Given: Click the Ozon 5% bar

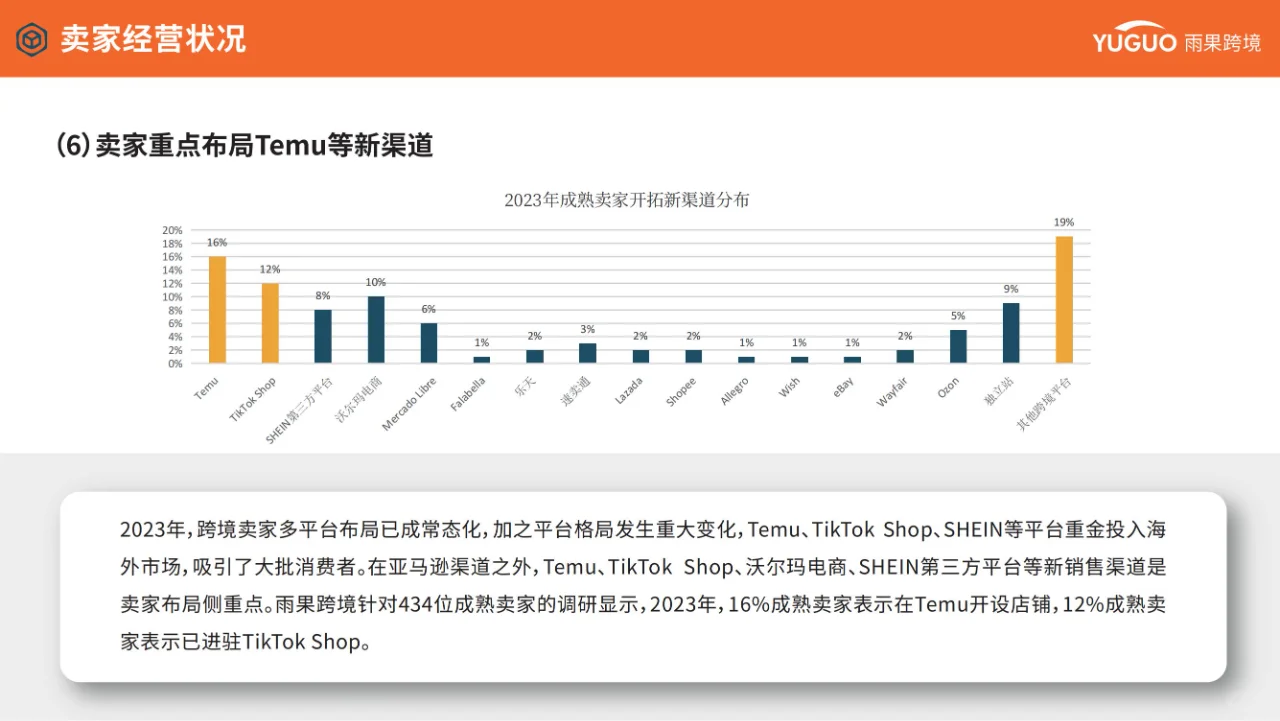Looking at the screenshot, I should (x=958, y=346).
